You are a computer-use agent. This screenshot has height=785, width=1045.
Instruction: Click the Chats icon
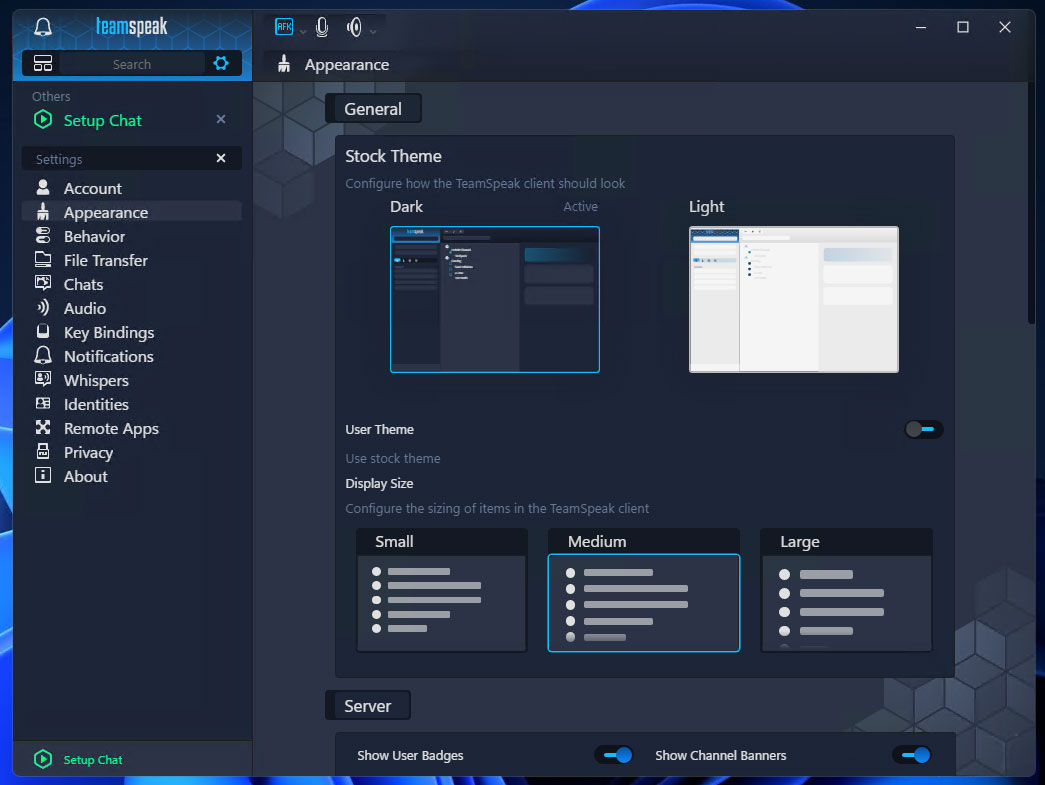tap(43, 283)
